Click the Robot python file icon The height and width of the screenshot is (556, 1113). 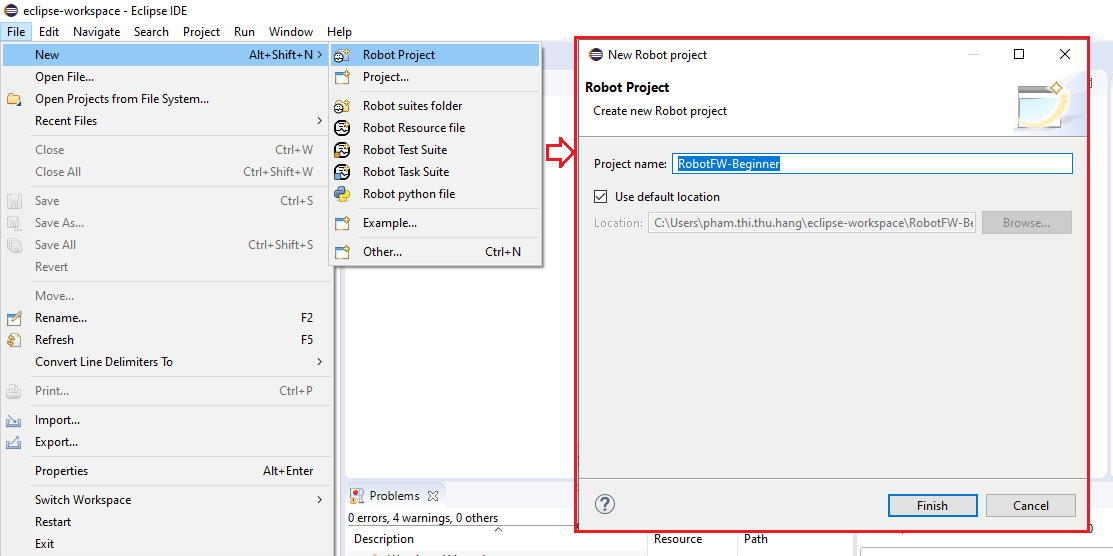pyautogui.click(x=342, y=194)
